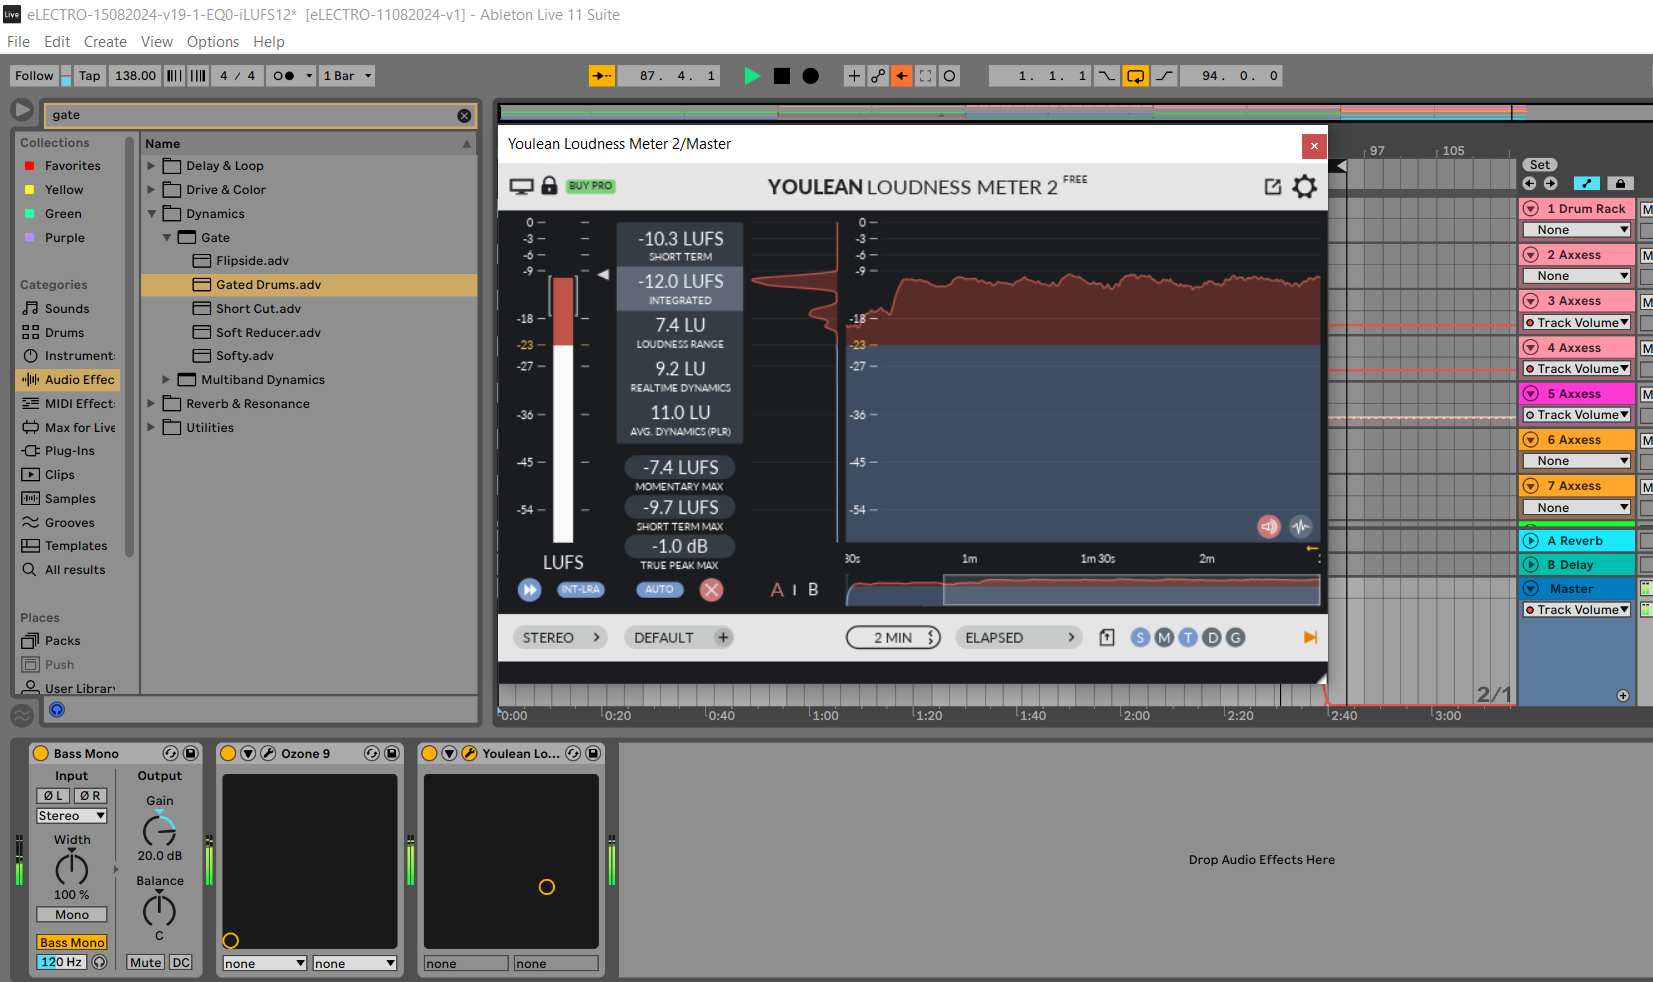Open the View menu
The width and height of the screenshot is (1653, 982).
pos(157,42)
